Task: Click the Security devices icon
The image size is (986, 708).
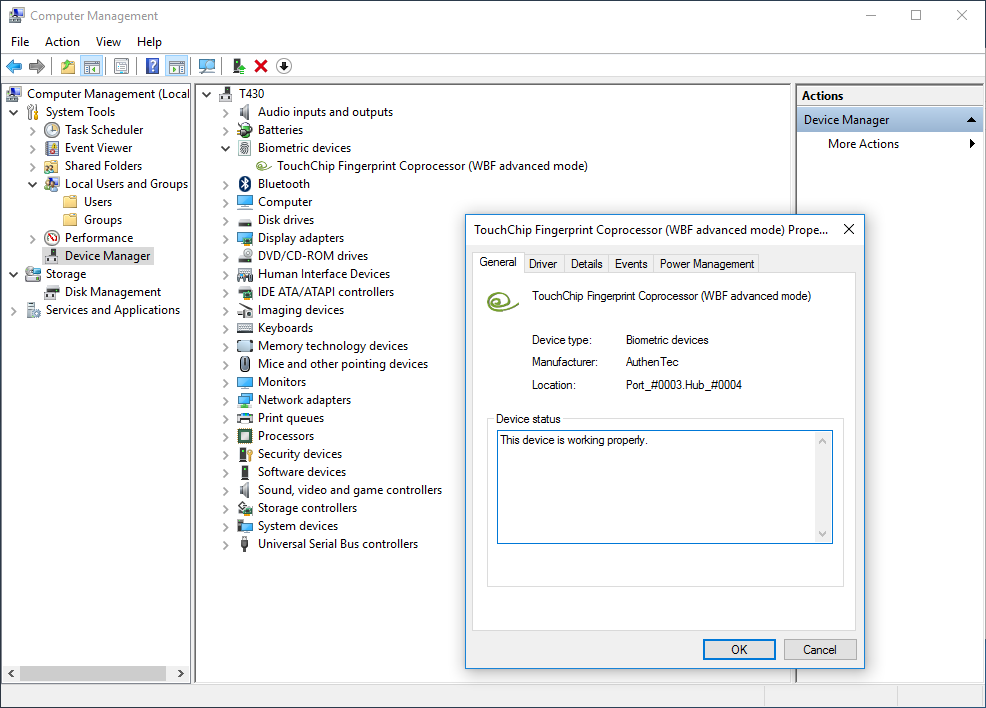Action: click(x=245, y=454)
